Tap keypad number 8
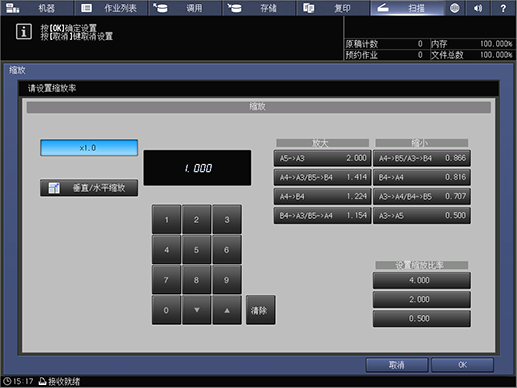517x388 pixels. (196, 280)
